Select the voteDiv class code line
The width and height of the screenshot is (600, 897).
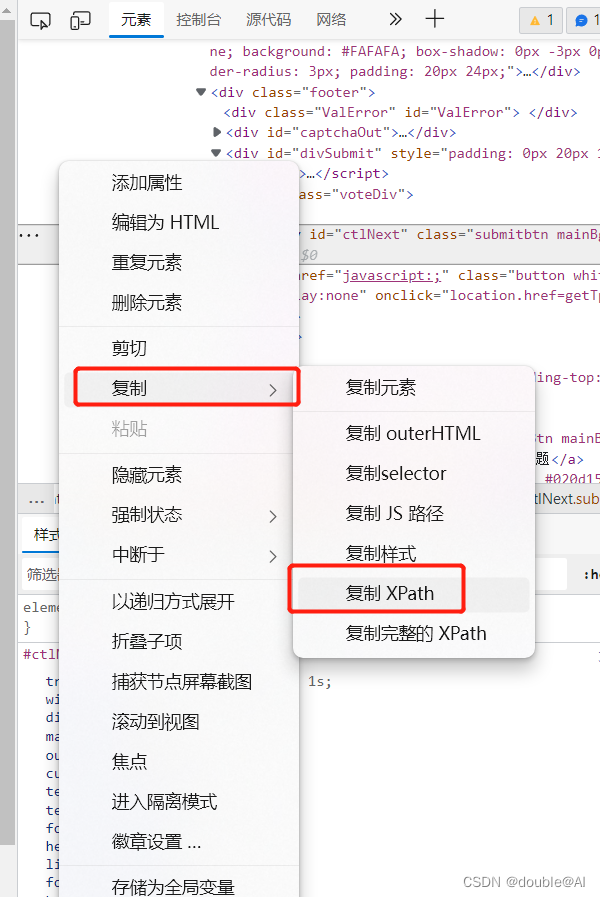pyautogui.click(x=356, y=195)
